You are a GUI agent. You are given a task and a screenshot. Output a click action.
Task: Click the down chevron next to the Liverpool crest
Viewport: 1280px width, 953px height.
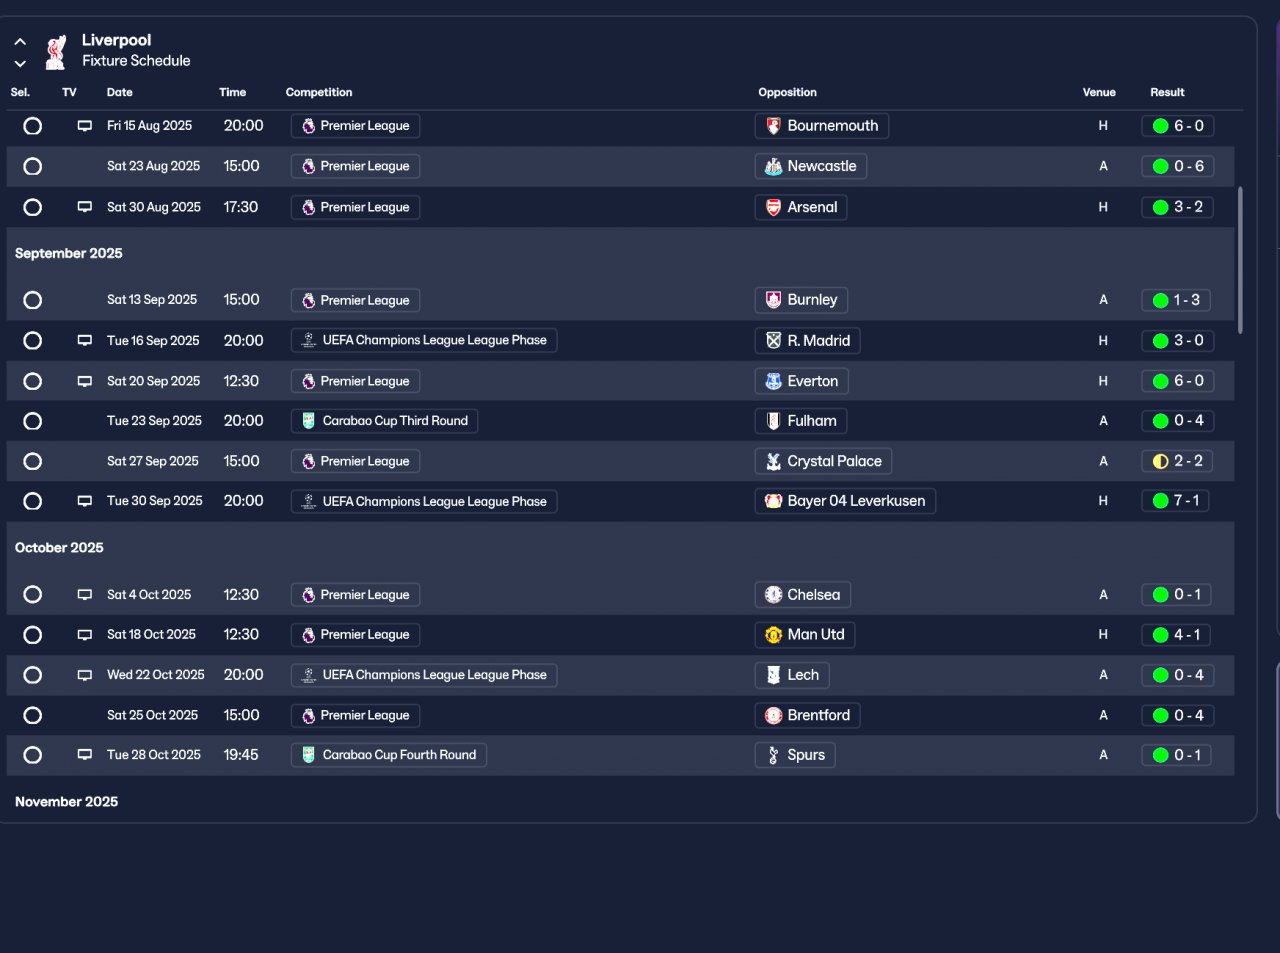[x=20, y=63]
